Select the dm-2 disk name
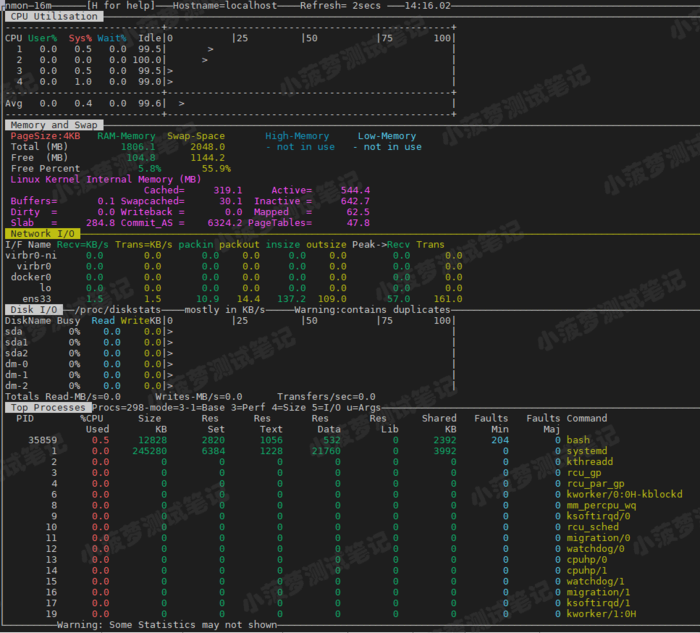Viewport: 700px width, 633px height. click(x=16, y=386)
